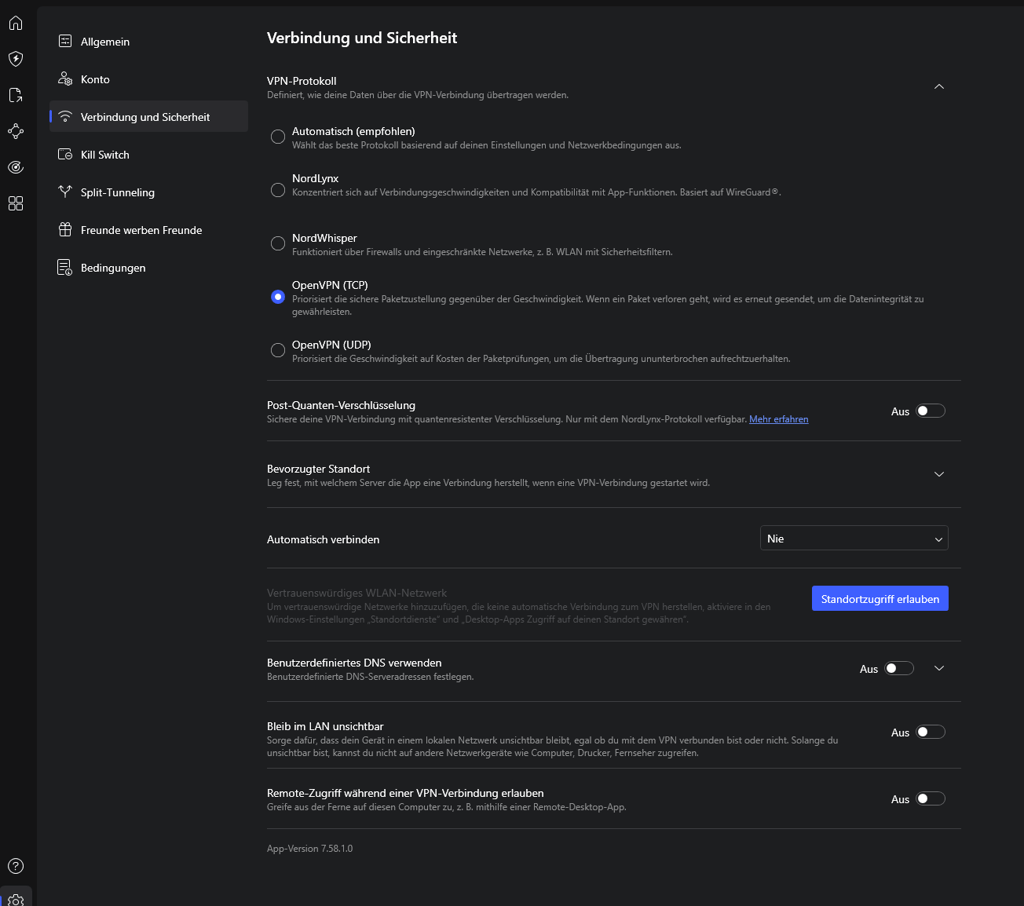Select the NordLynx protocol radio button
Image resolution: width=1024 pixels, height=906 pixels.
point(278,190)
